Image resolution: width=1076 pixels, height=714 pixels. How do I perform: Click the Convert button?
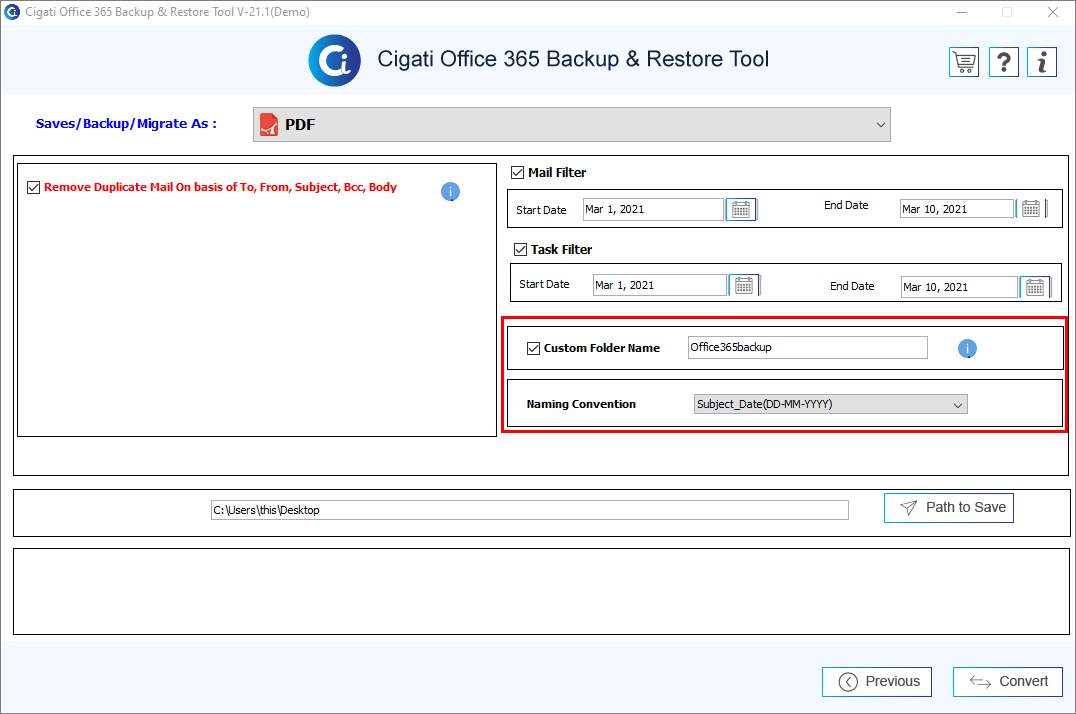click(1008, 682)
